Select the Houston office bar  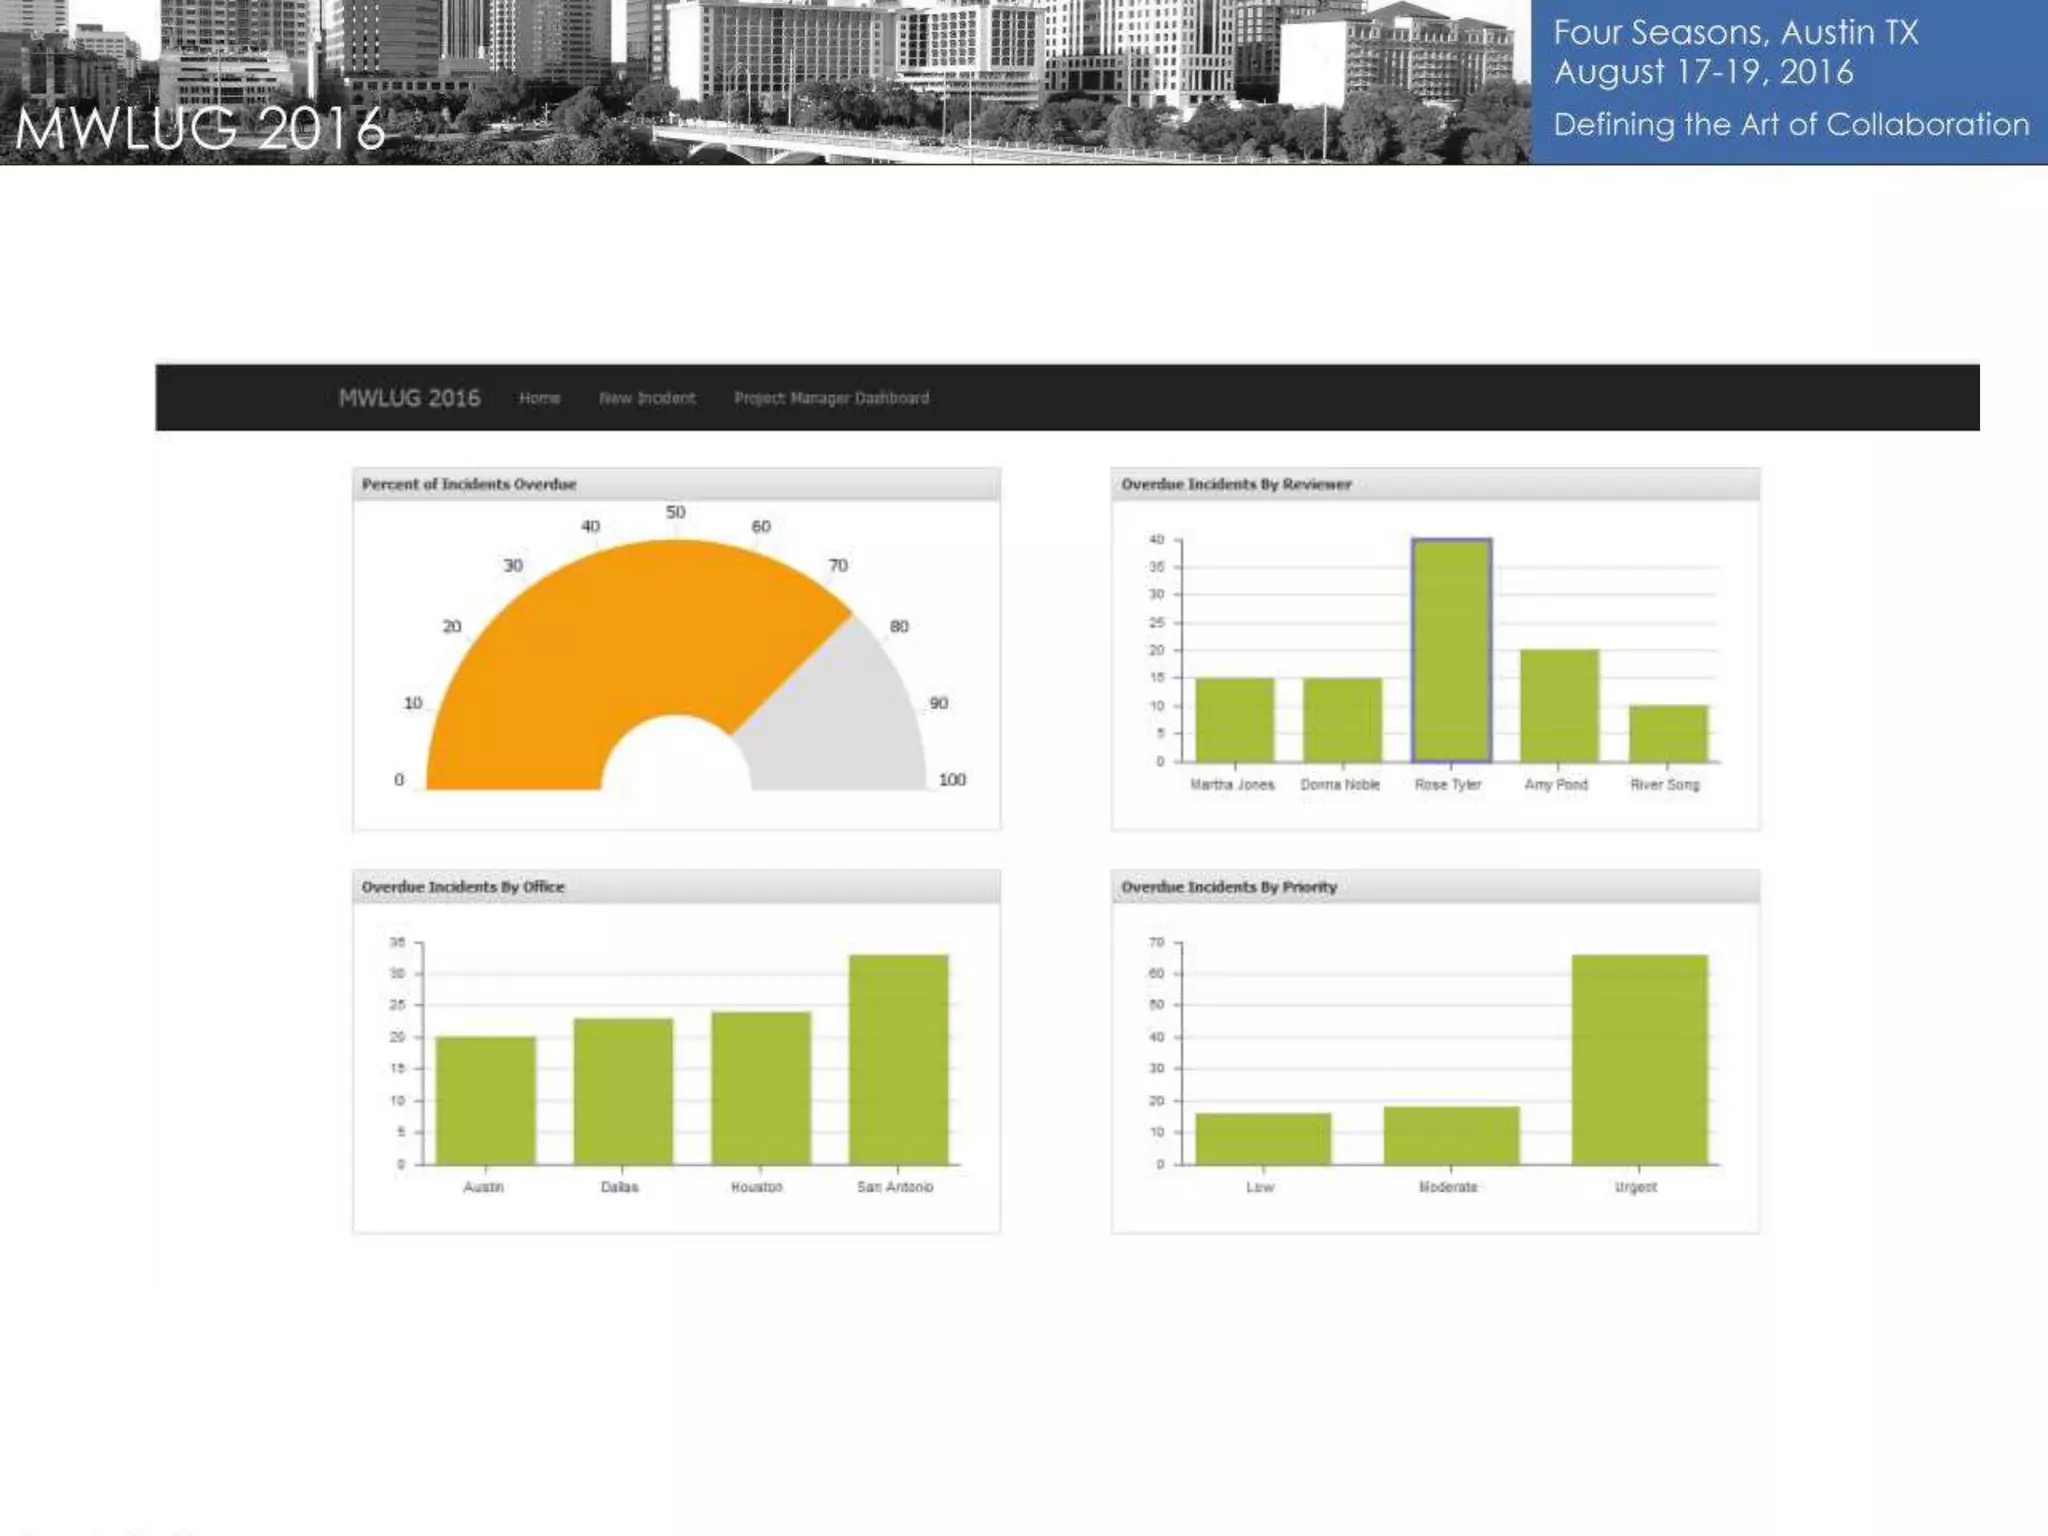tap(760, 1088)
